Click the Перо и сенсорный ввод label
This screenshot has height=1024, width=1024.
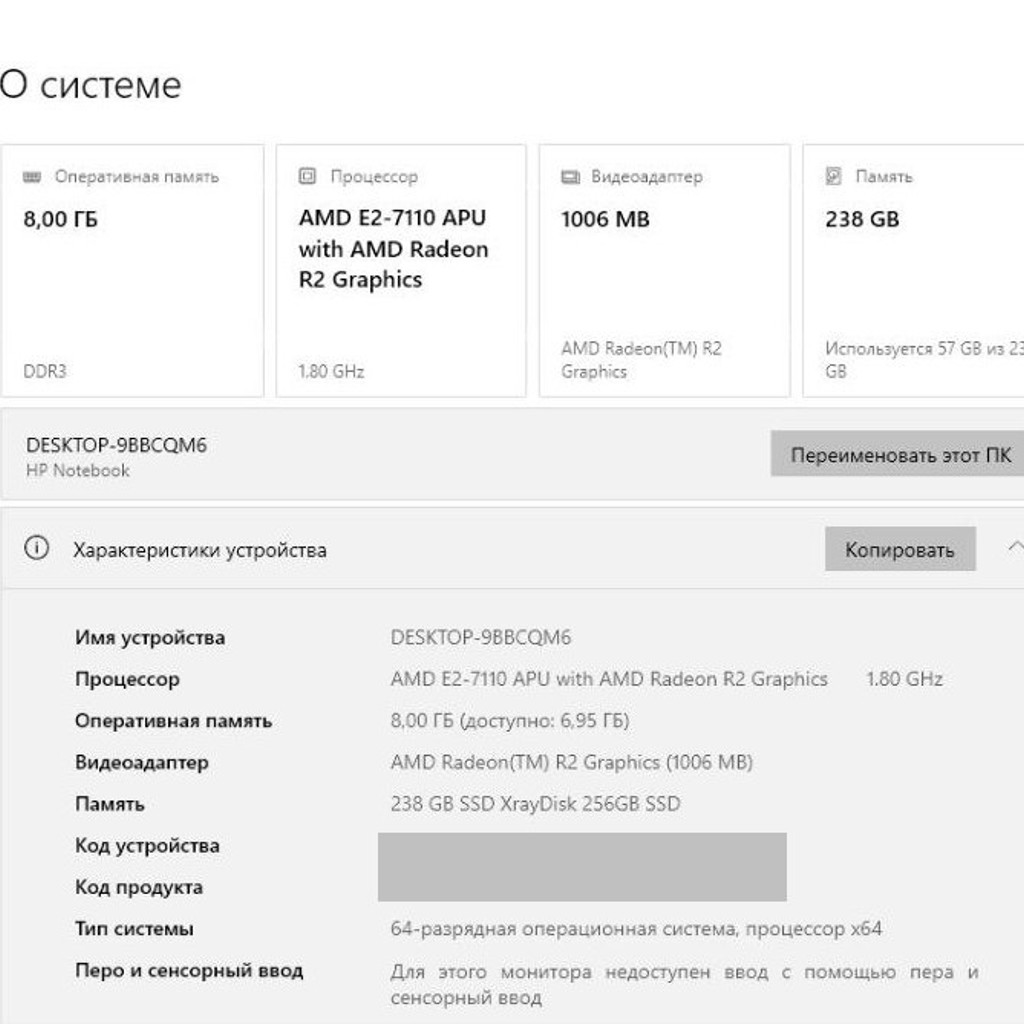189,970
